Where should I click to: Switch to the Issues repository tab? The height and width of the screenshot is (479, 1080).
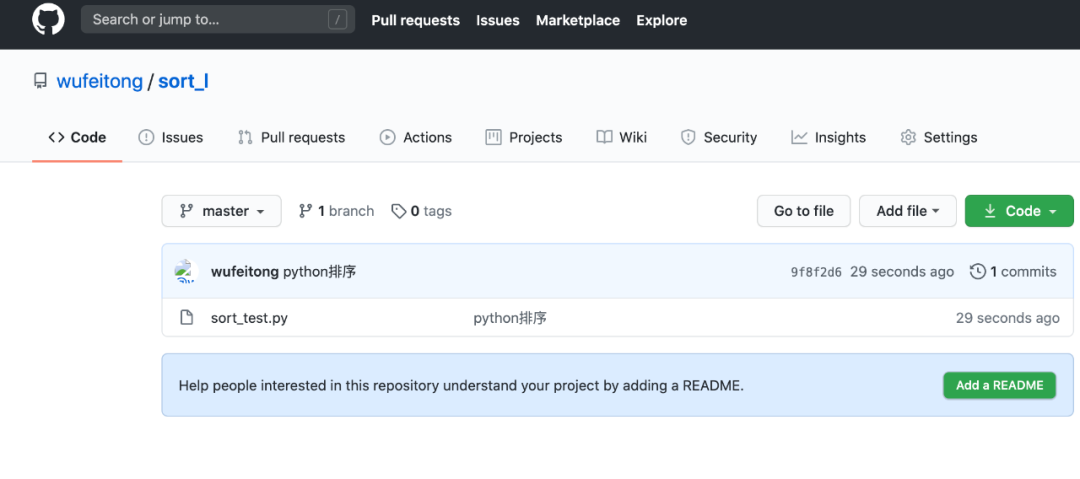pos(171,138)
